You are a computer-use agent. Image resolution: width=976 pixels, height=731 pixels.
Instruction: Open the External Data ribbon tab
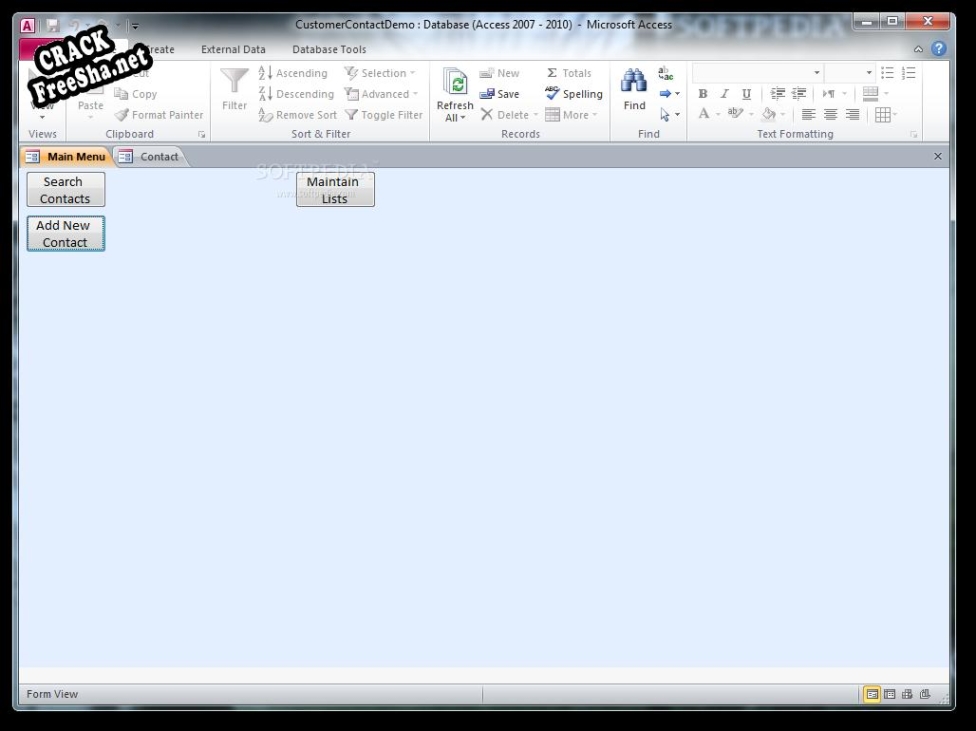pyautogui.click(x=233, y=49)
